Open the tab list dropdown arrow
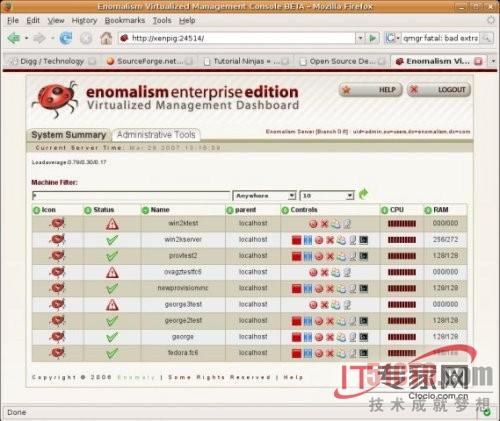This screenshot has width=500, height=421. 493,61
